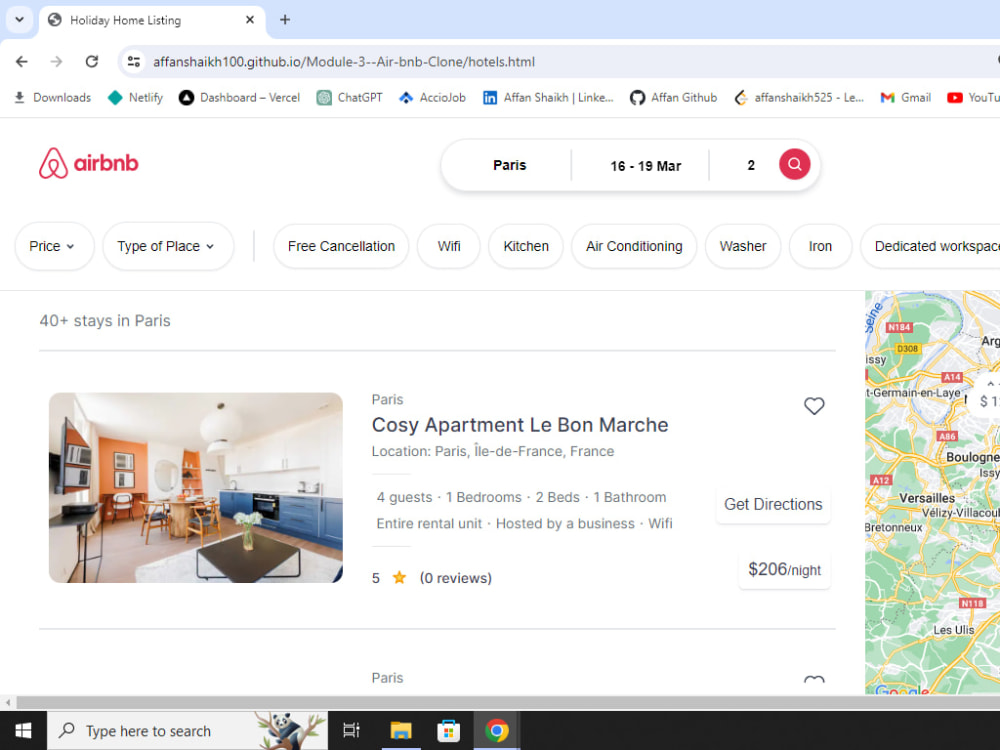Click the Windows taskbar search box

tap(188, 730)
